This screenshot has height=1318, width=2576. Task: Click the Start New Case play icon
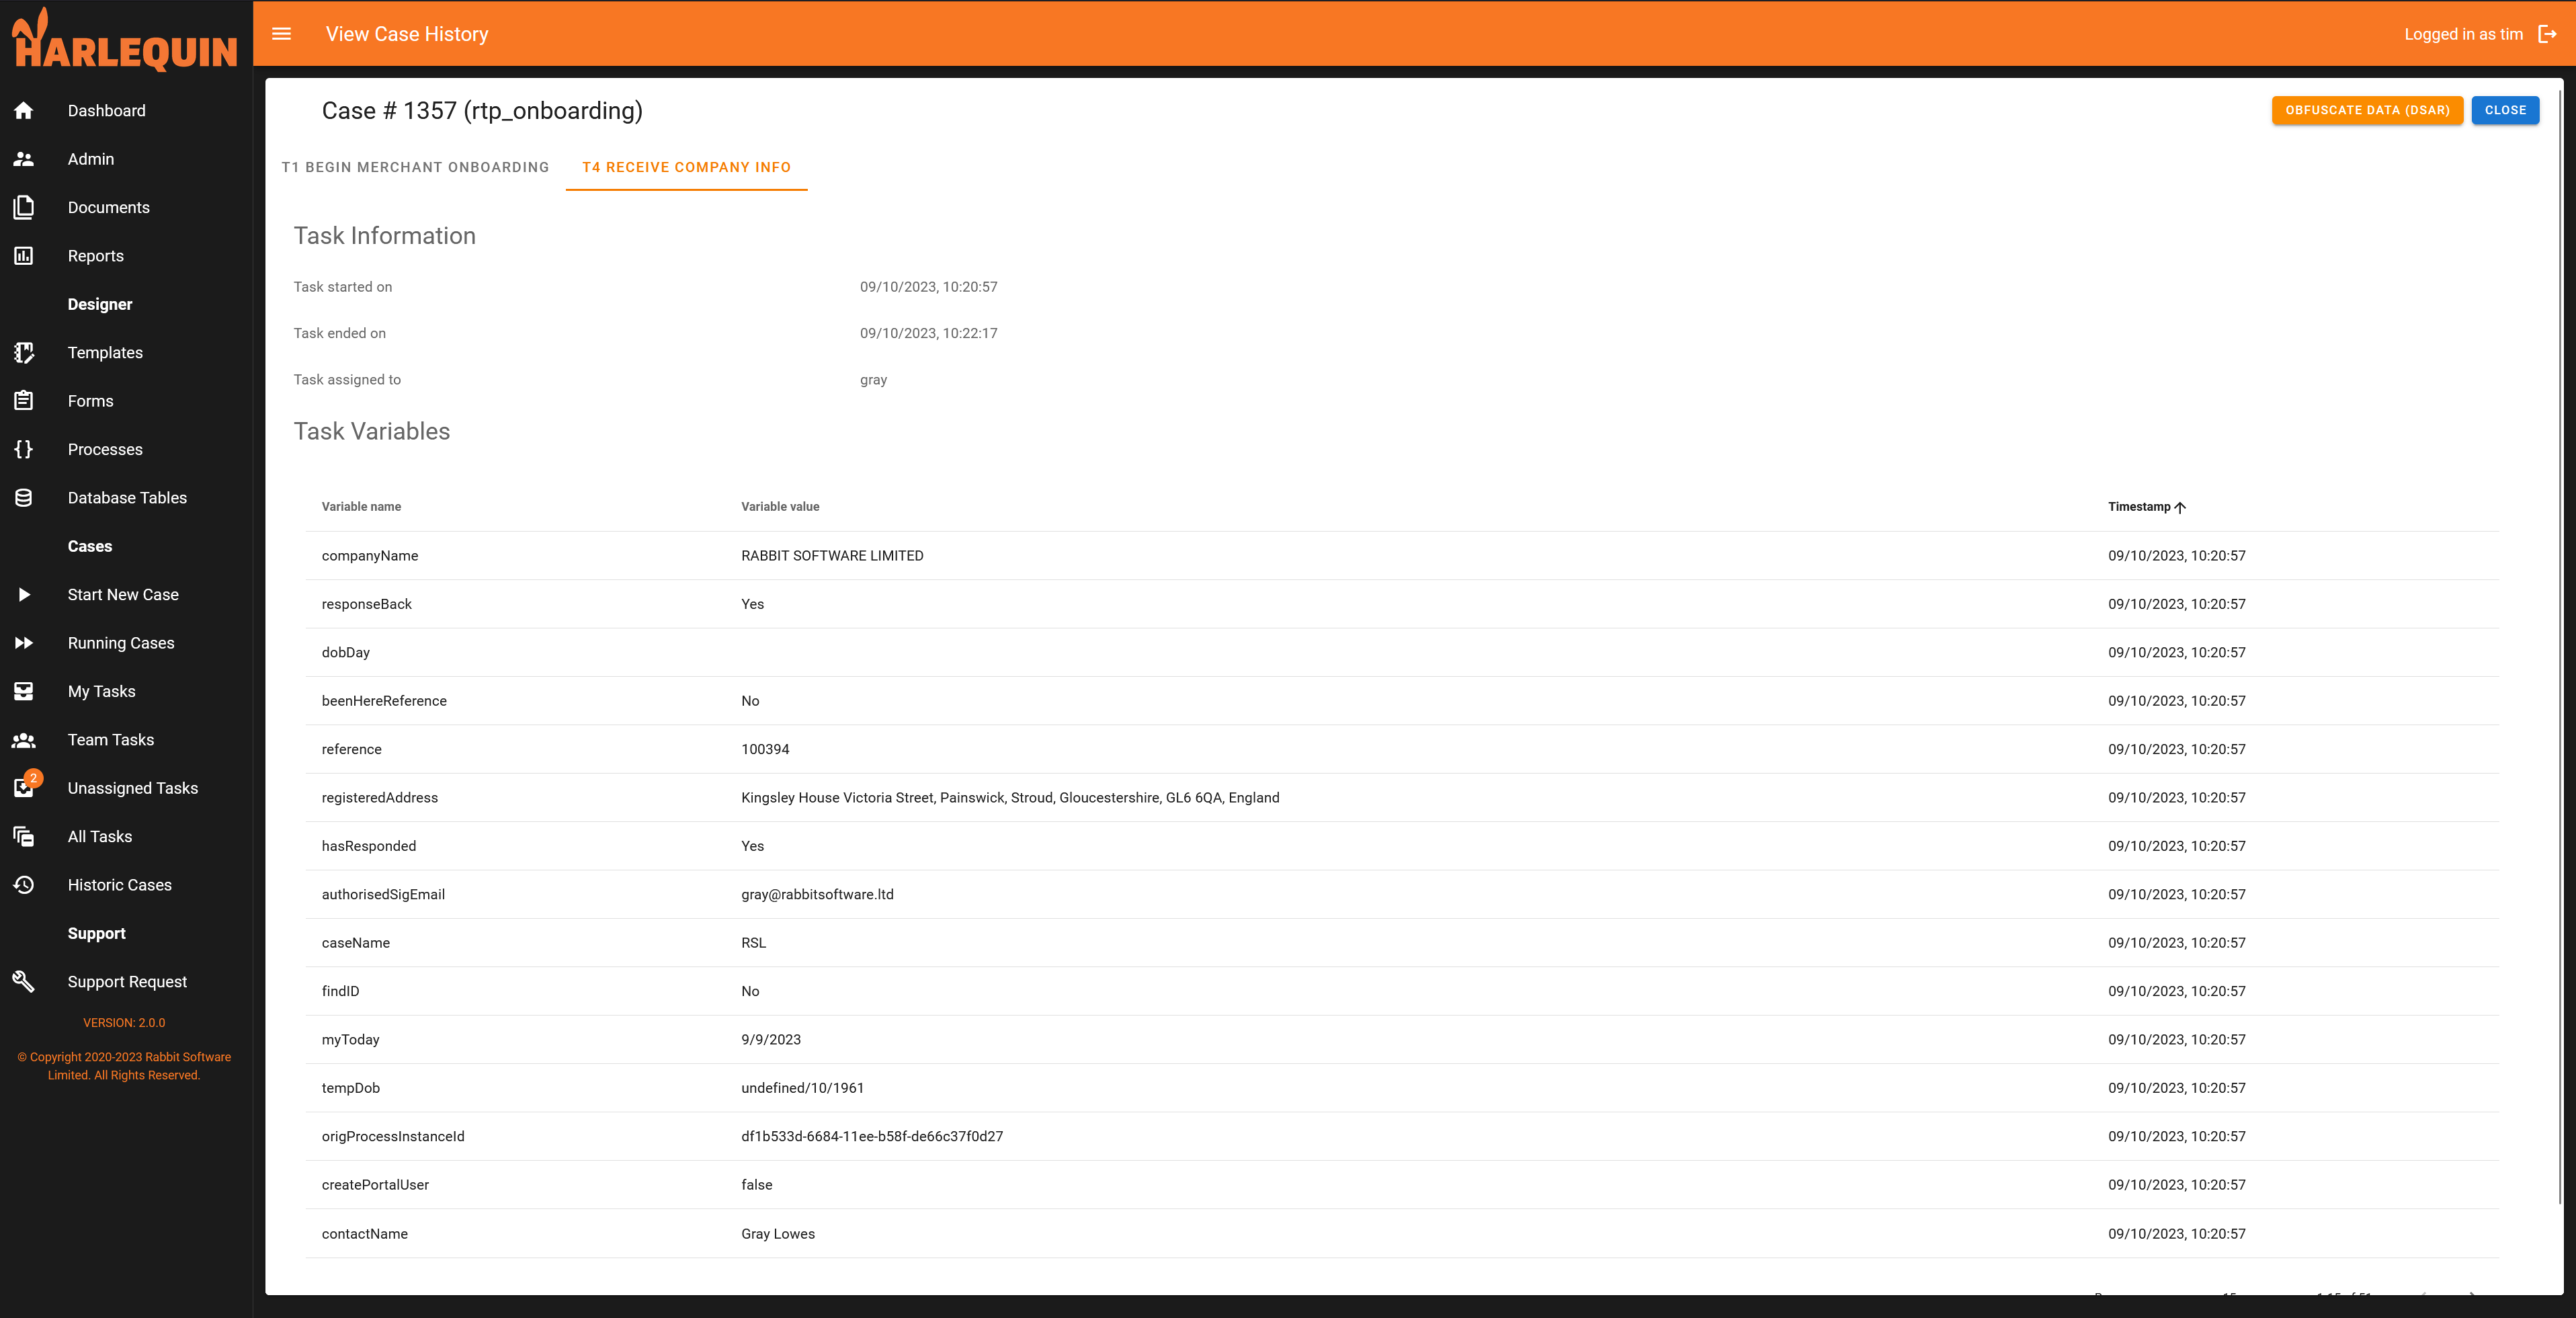(x=24, y=595)
